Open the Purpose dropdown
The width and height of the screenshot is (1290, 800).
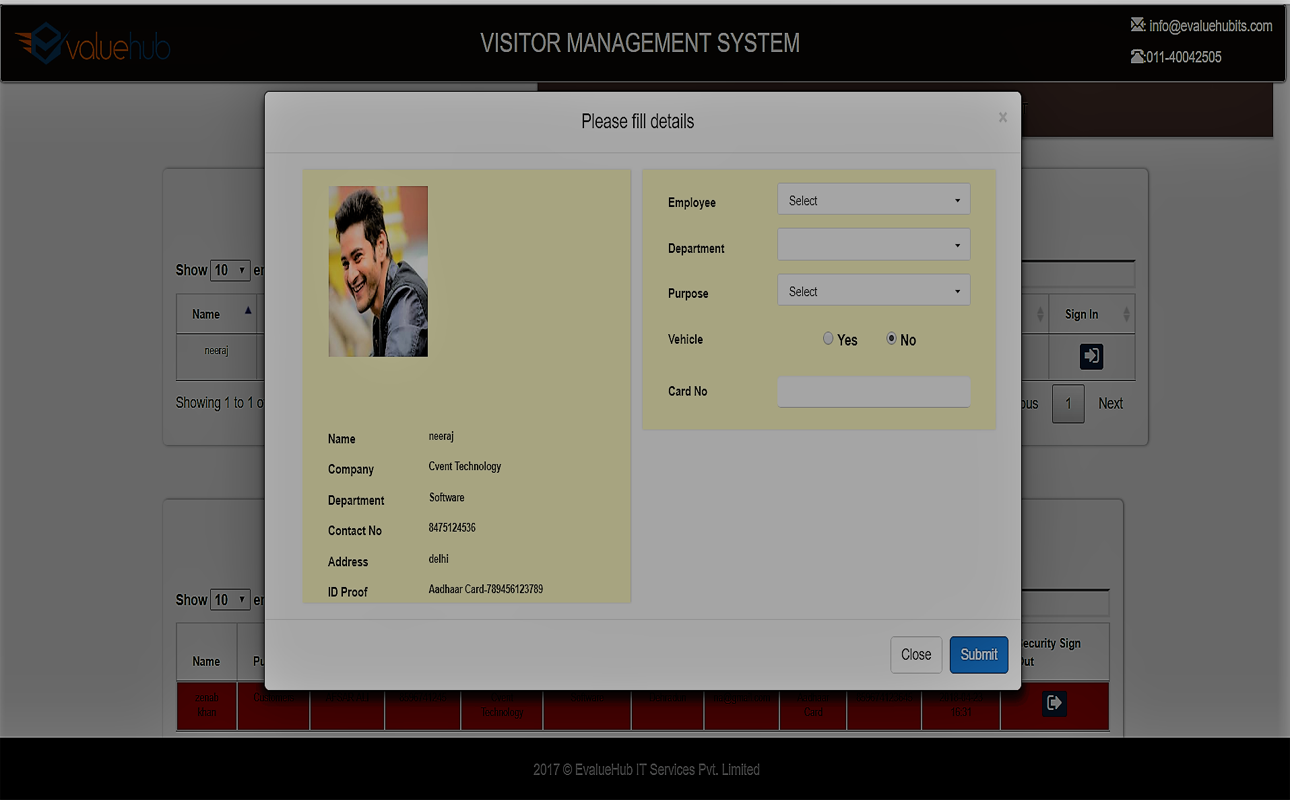(x=873, y=292)
